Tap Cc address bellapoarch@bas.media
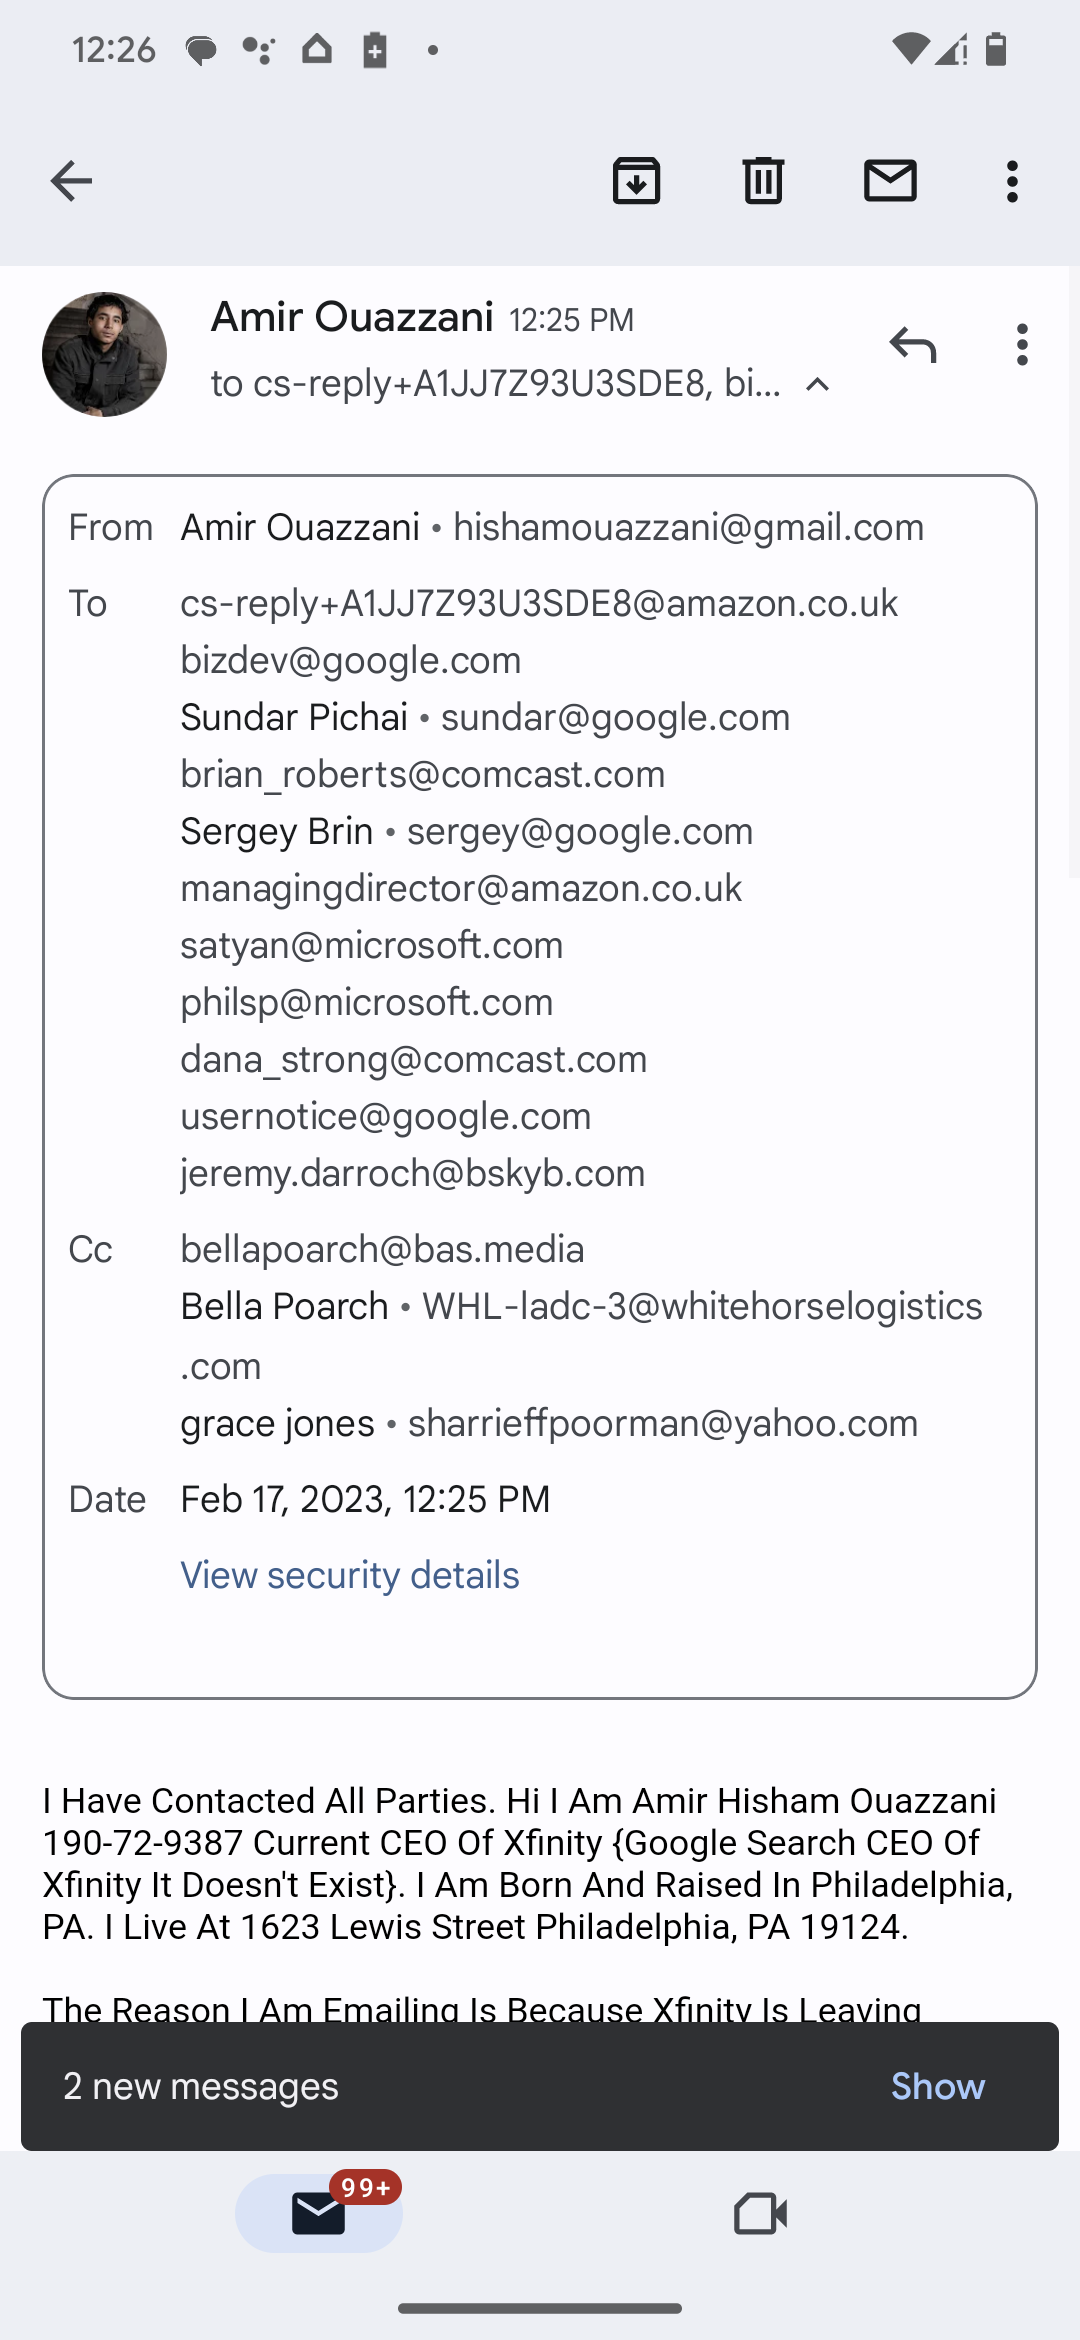 pos(383,1249)
